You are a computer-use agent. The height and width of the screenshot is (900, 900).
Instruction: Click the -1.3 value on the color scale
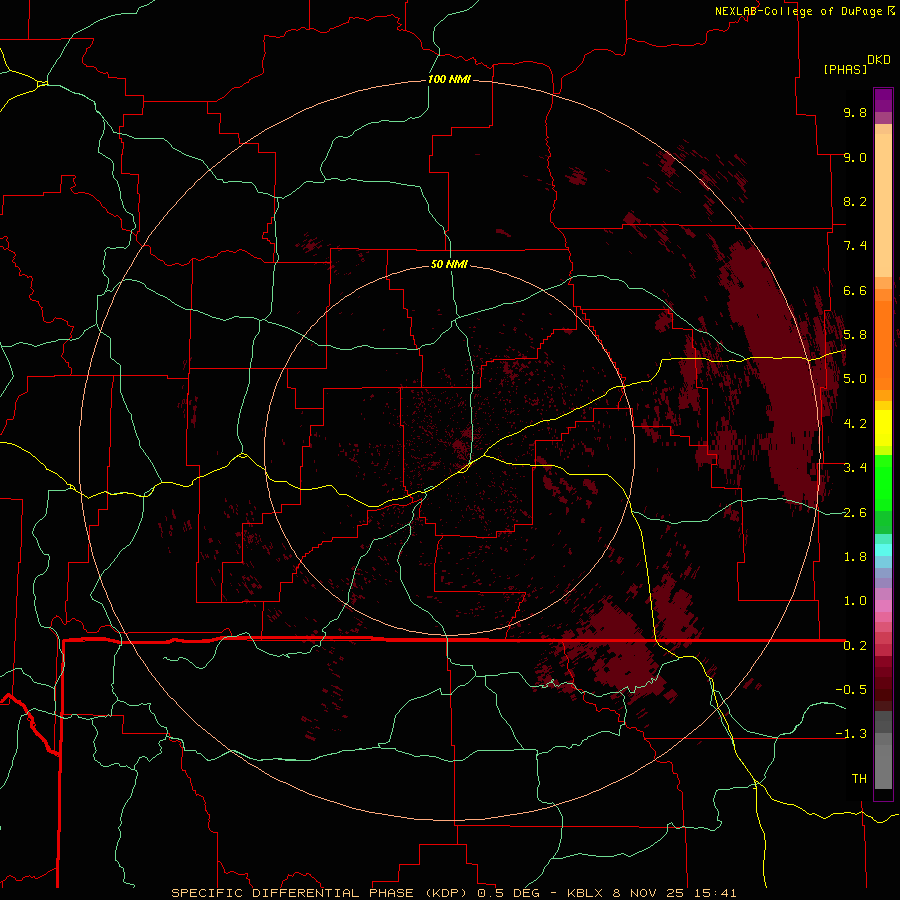tap(851, 734)
